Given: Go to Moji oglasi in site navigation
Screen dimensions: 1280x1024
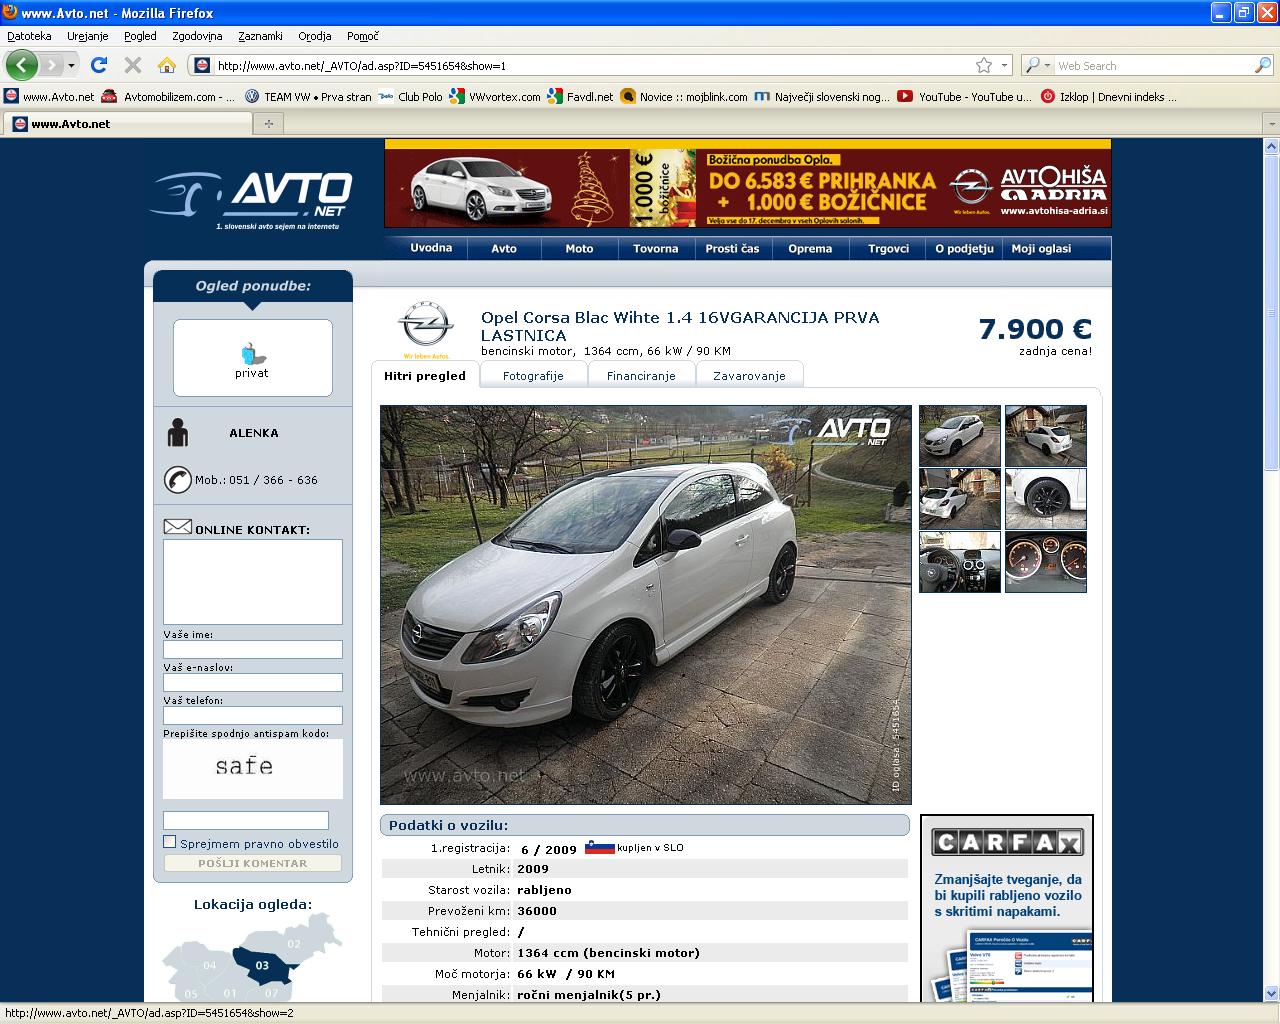Looking at the screenshot, I should point(1041,248).
